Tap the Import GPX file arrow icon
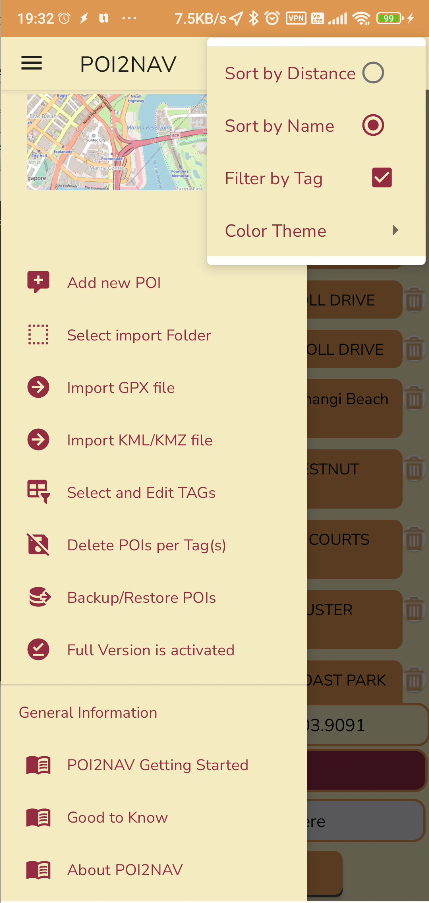This screenshot has height=903, width=429. point(38,388)
